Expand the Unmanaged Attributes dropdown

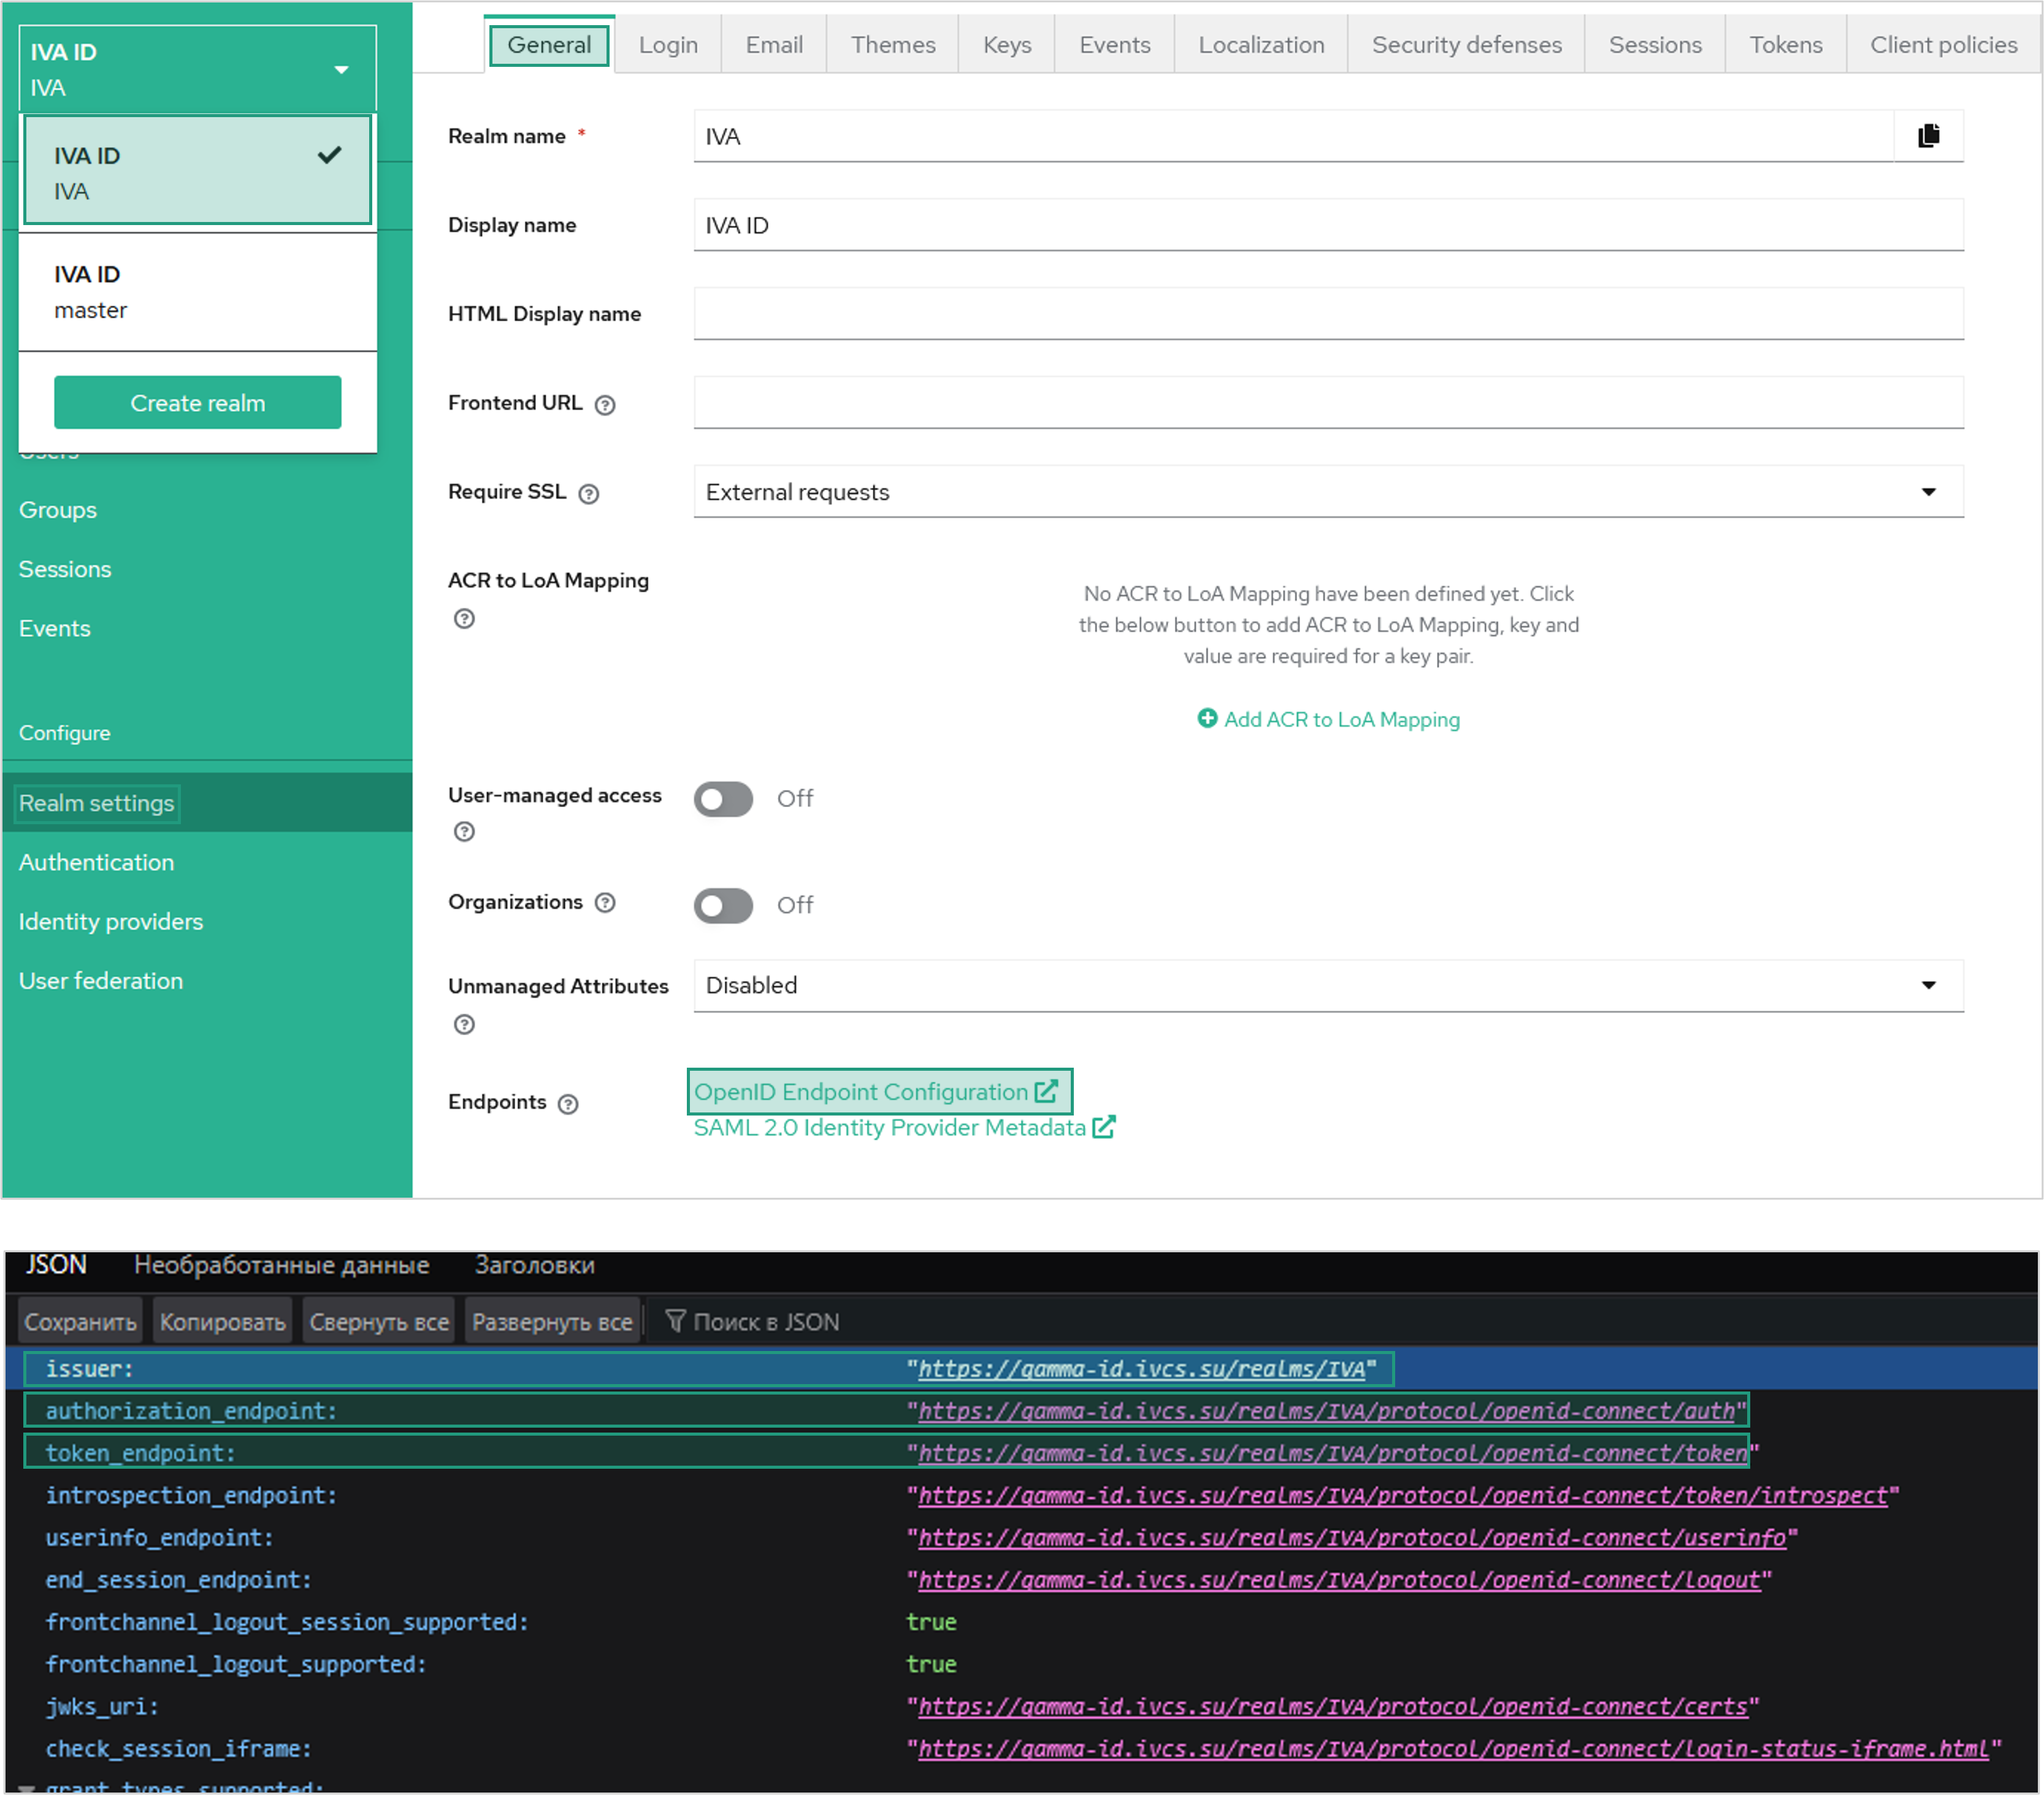coord(1328,986)
